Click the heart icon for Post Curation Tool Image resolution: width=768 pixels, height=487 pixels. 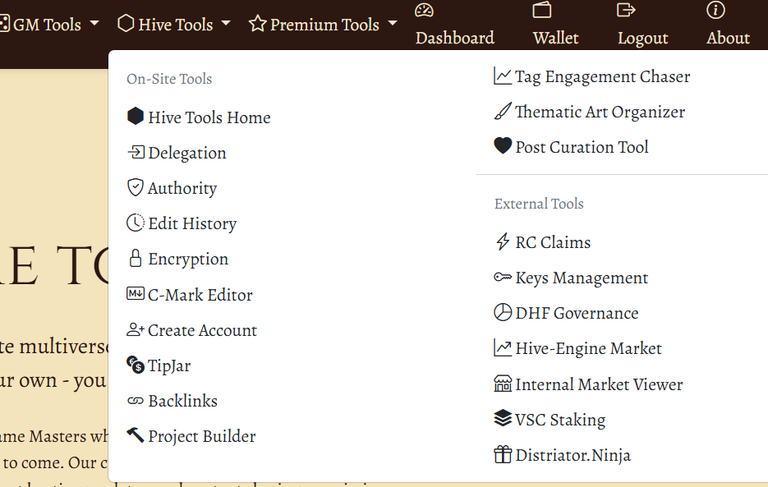click(x=503, y=146)
